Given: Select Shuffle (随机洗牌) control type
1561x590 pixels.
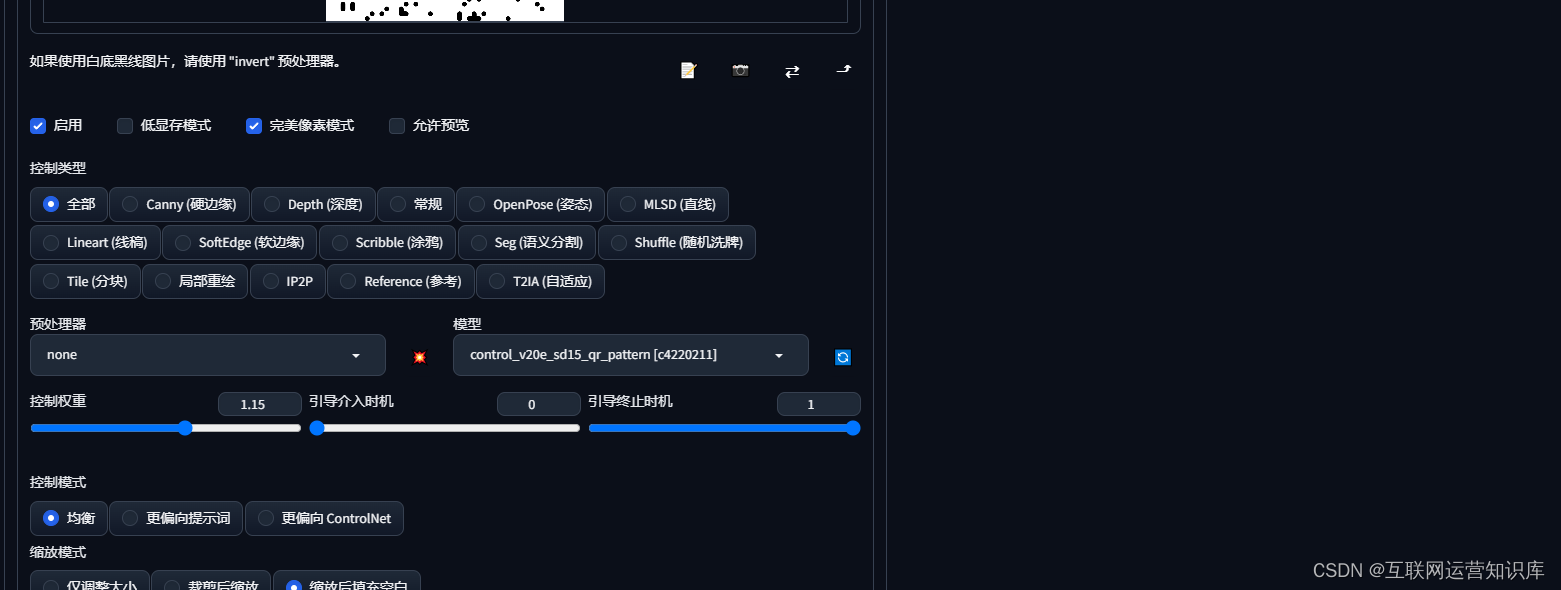Looking at the screenshot, I should pos(676,243).
